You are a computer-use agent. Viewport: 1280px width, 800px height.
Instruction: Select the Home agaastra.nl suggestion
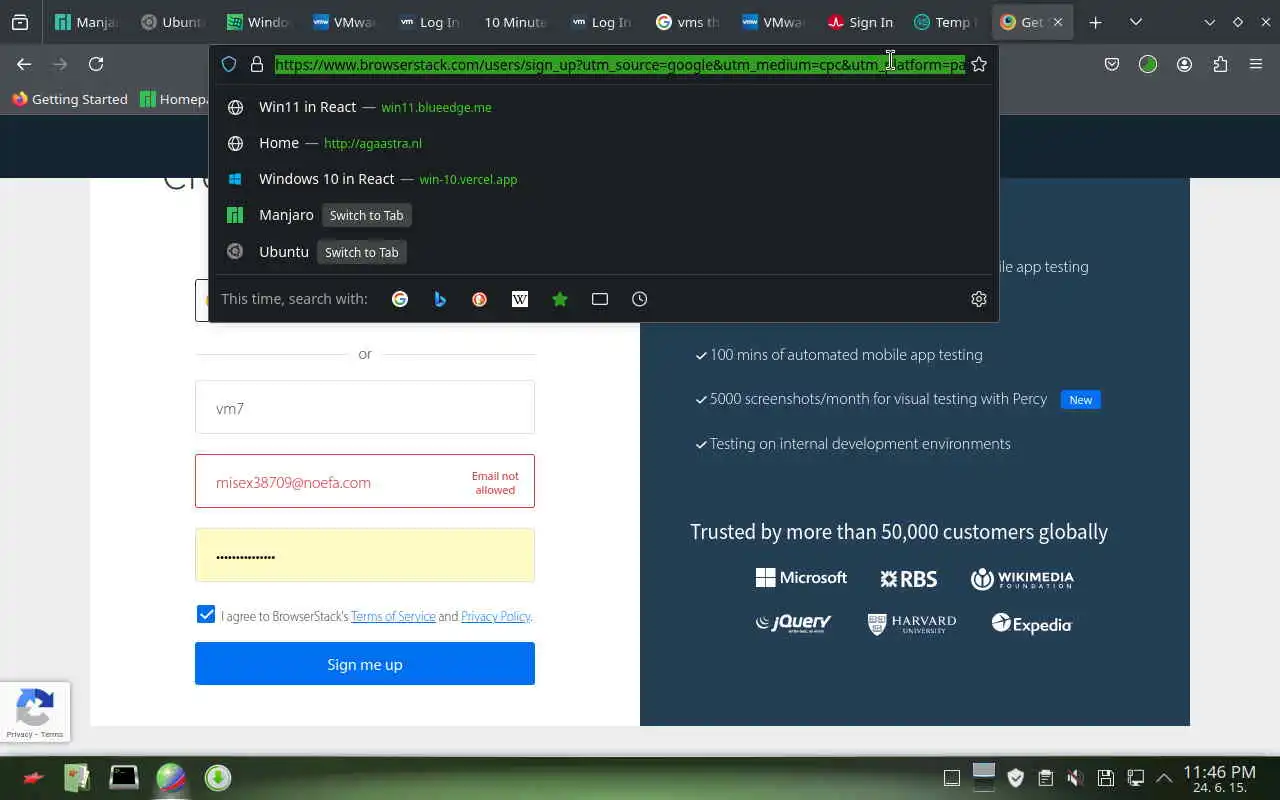(x=603, y=143)
